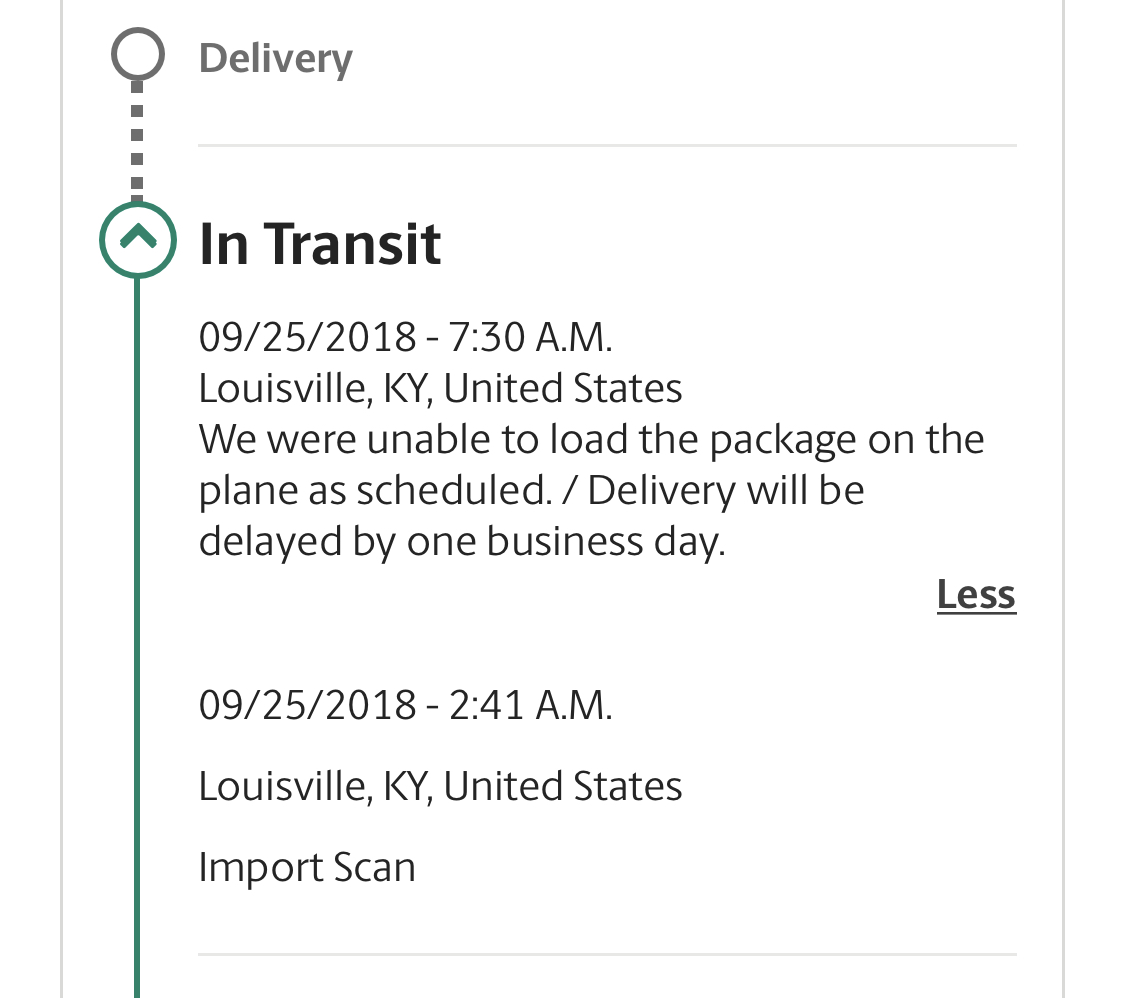Click the divider line below Import Scan
The height and width of the screenshot is (998, 1125).
(607, 954)
